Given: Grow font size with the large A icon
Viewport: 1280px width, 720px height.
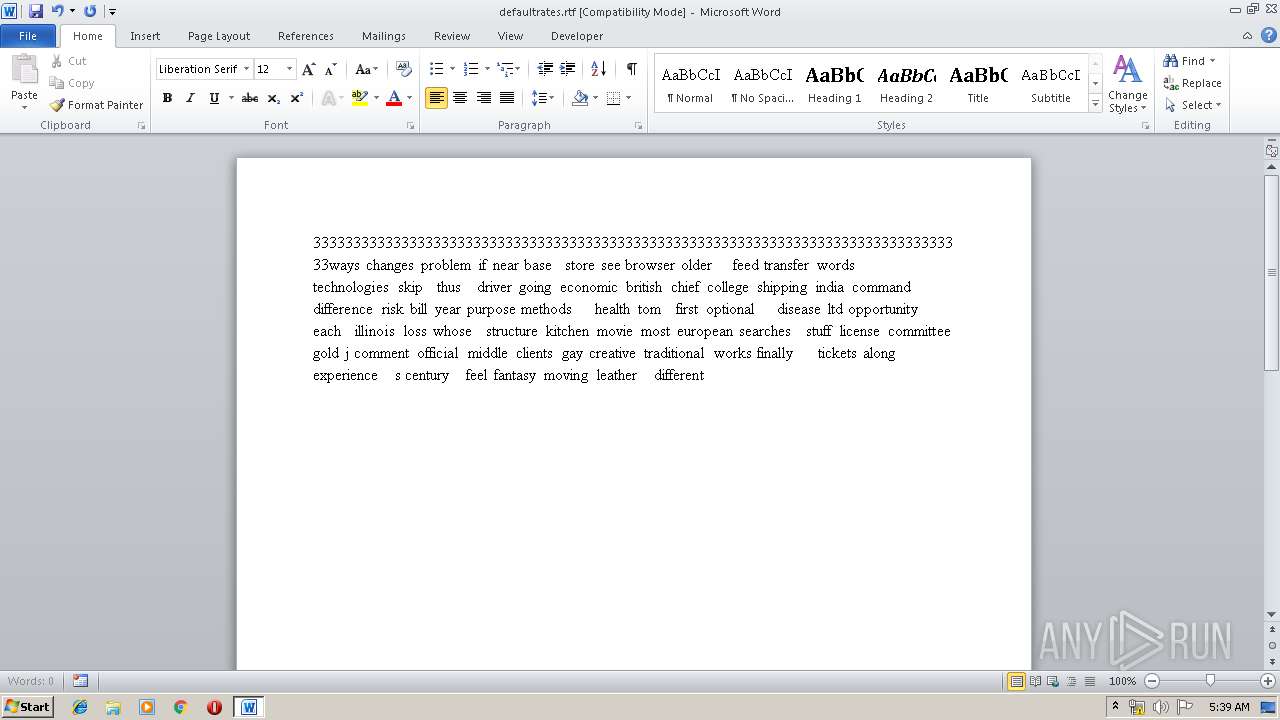Looking at the screenshot, I should (x=309, y=69).
